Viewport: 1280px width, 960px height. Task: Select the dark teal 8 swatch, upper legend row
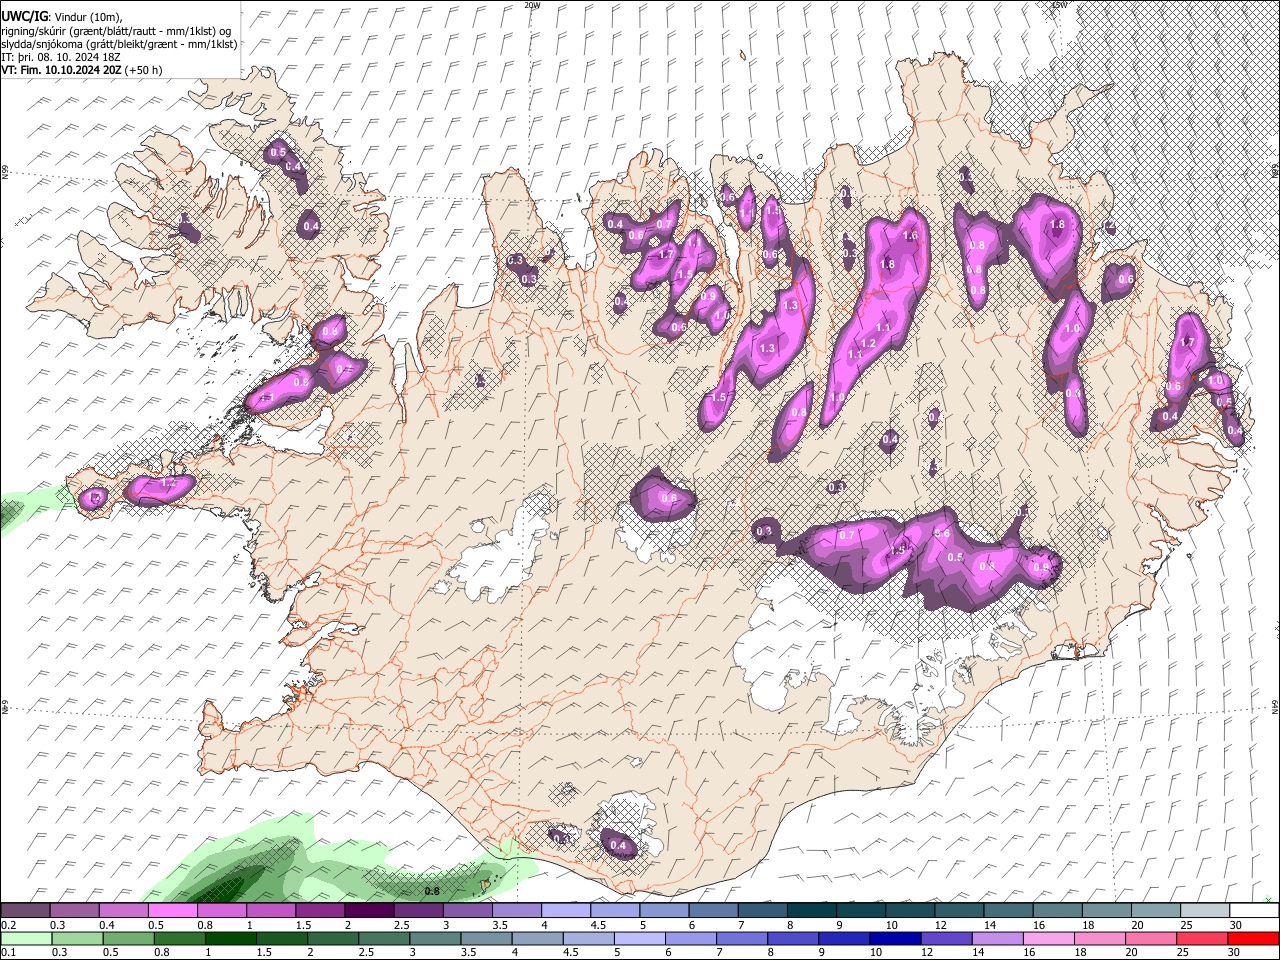811,911
